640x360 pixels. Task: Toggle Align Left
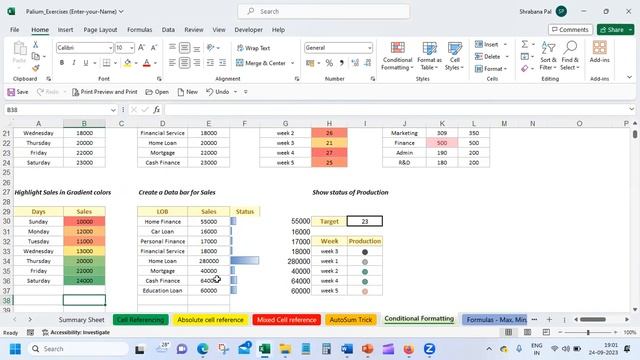pyautogui.click(x=172, y=63)
